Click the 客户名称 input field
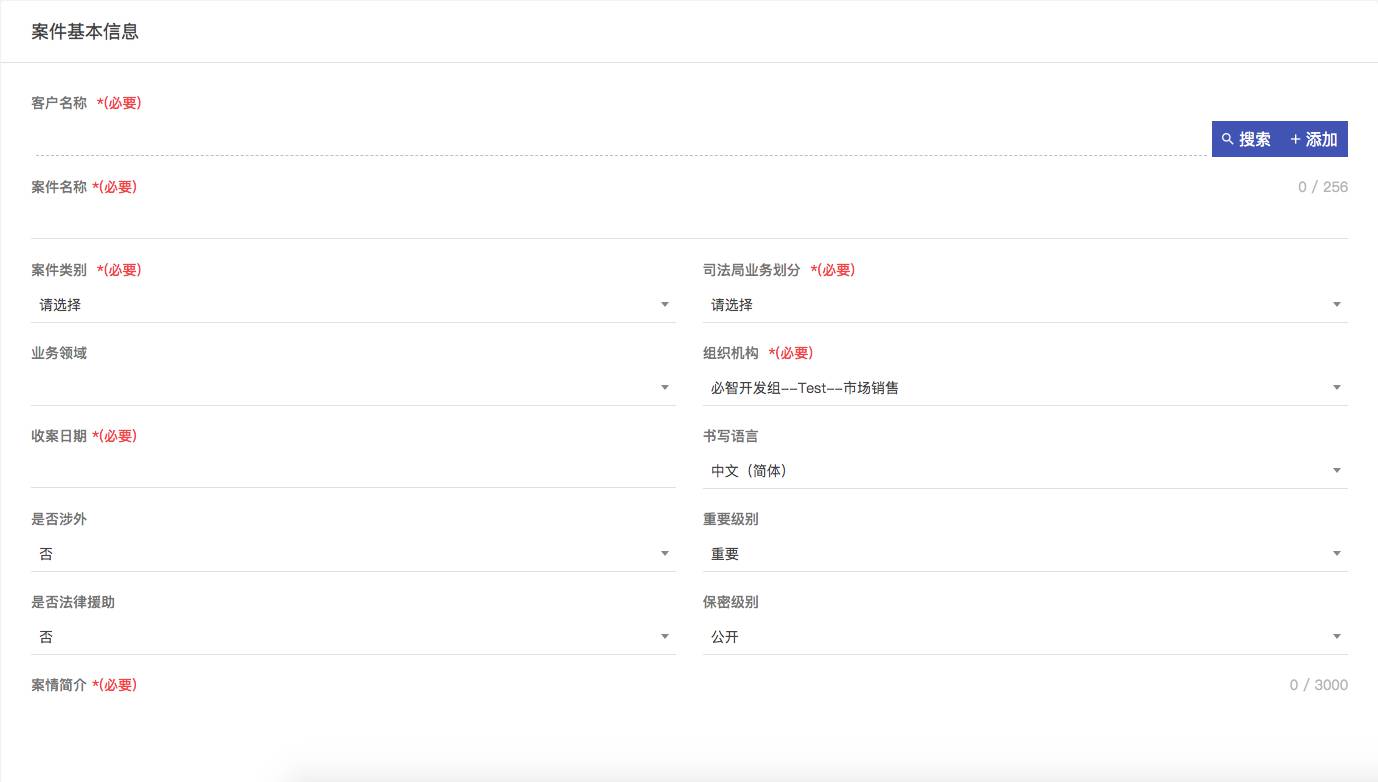Viewport: 1378px width, 782px height. coord(620,140)
